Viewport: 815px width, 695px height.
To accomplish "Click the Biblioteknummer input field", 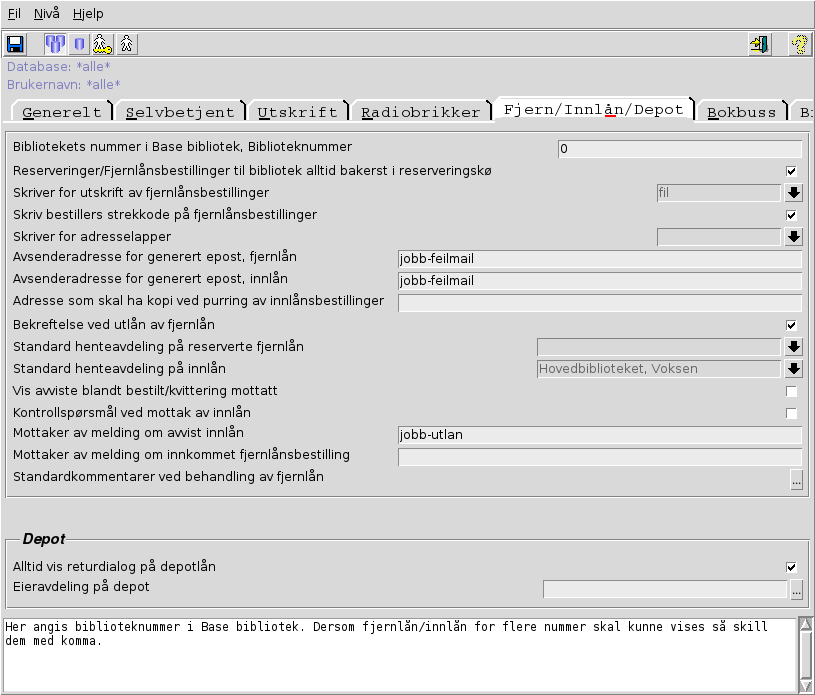I will 679,149.
